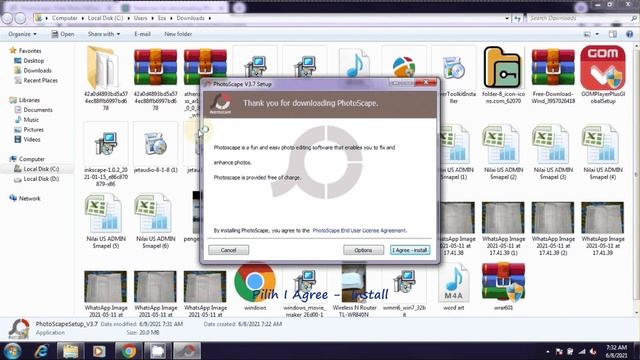Select the GOMPlayerPlusGlobalSetup icon
Screen dimensions: 640x360
(x=603, y=68)
